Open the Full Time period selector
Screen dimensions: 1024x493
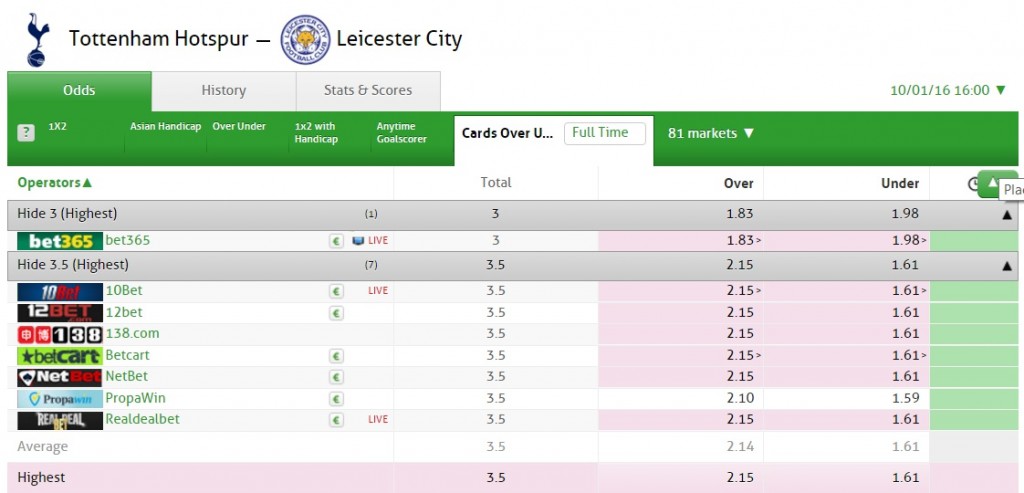[x=605, y=133]
